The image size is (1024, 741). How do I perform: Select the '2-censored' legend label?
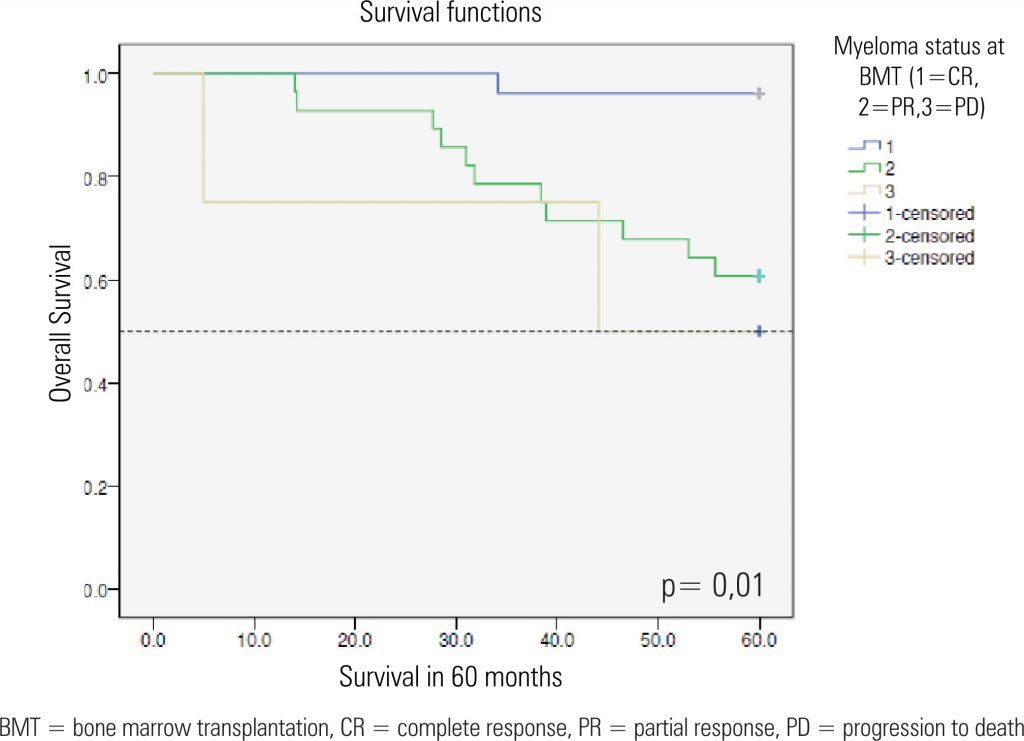point(929,235)
